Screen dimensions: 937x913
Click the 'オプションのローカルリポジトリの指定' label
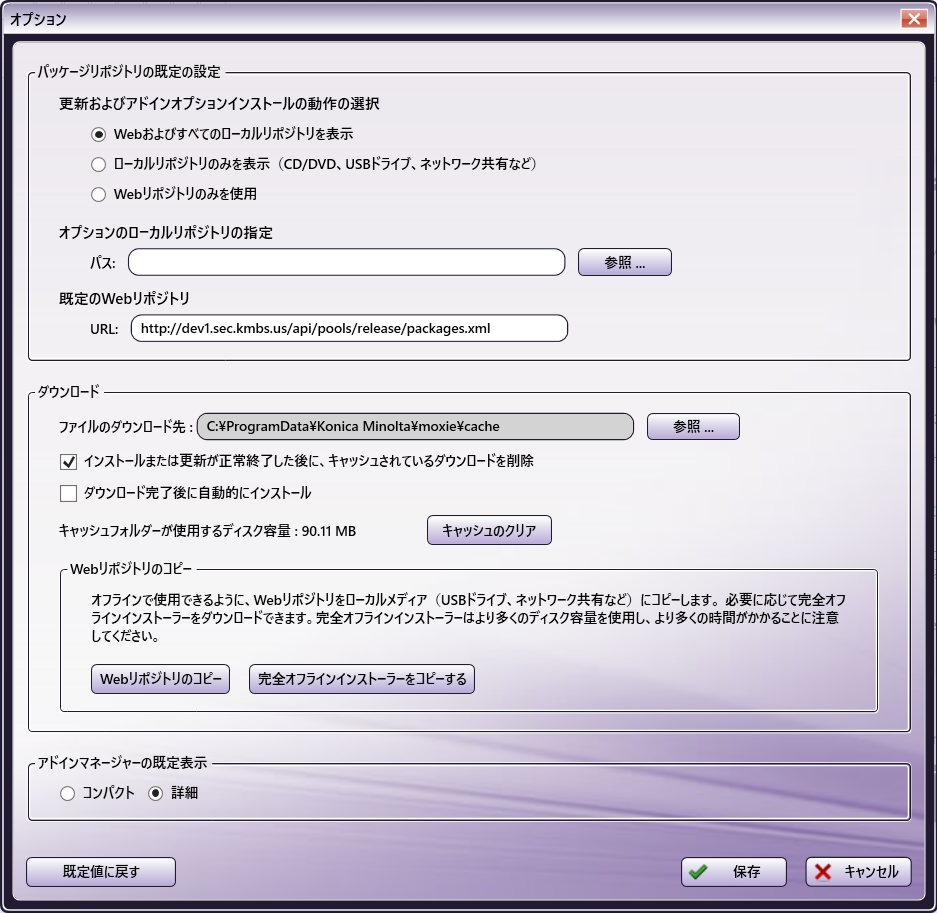point(166,233)
